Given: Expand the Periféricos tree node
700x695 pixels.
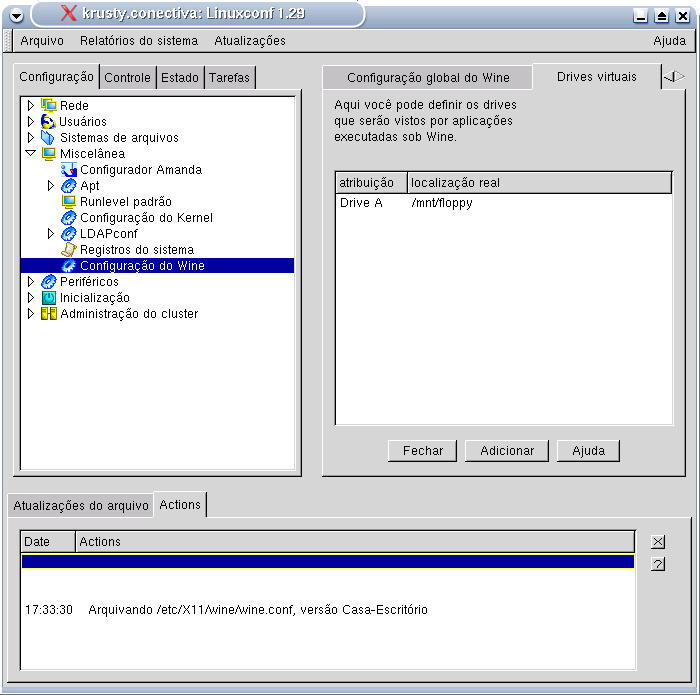Looking at the screenshot, I should 30,281.
